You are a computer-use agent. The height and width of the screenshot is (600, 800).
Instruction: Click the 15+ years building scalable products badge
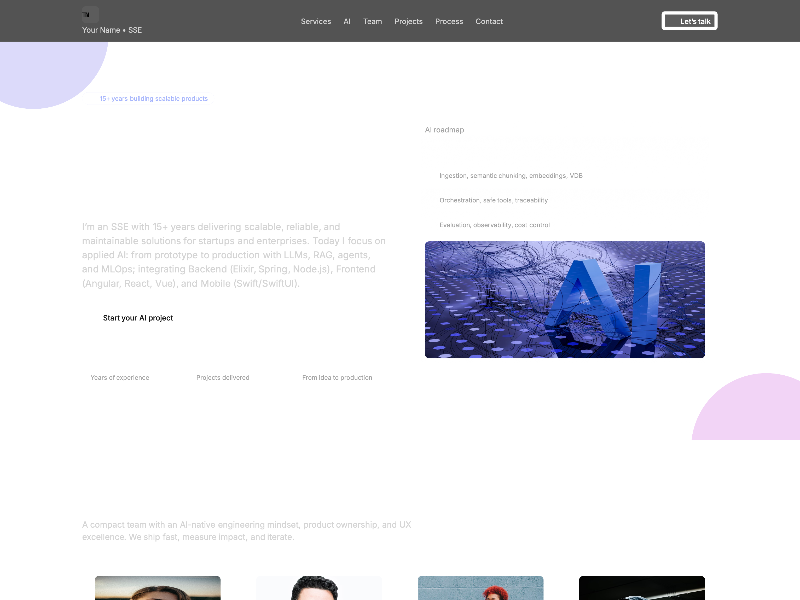click(153, 99)
